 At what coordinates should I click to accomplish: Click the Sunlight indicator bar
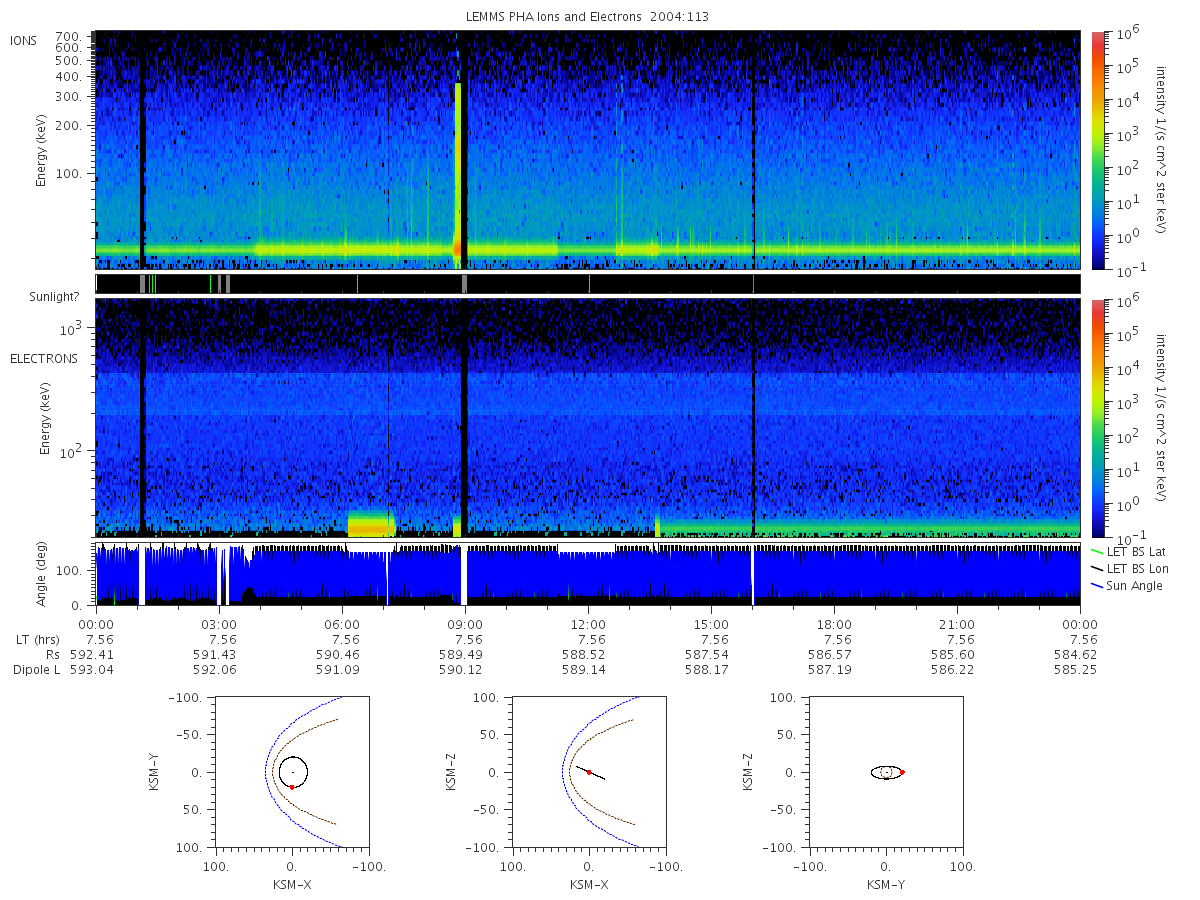(588, 284)
